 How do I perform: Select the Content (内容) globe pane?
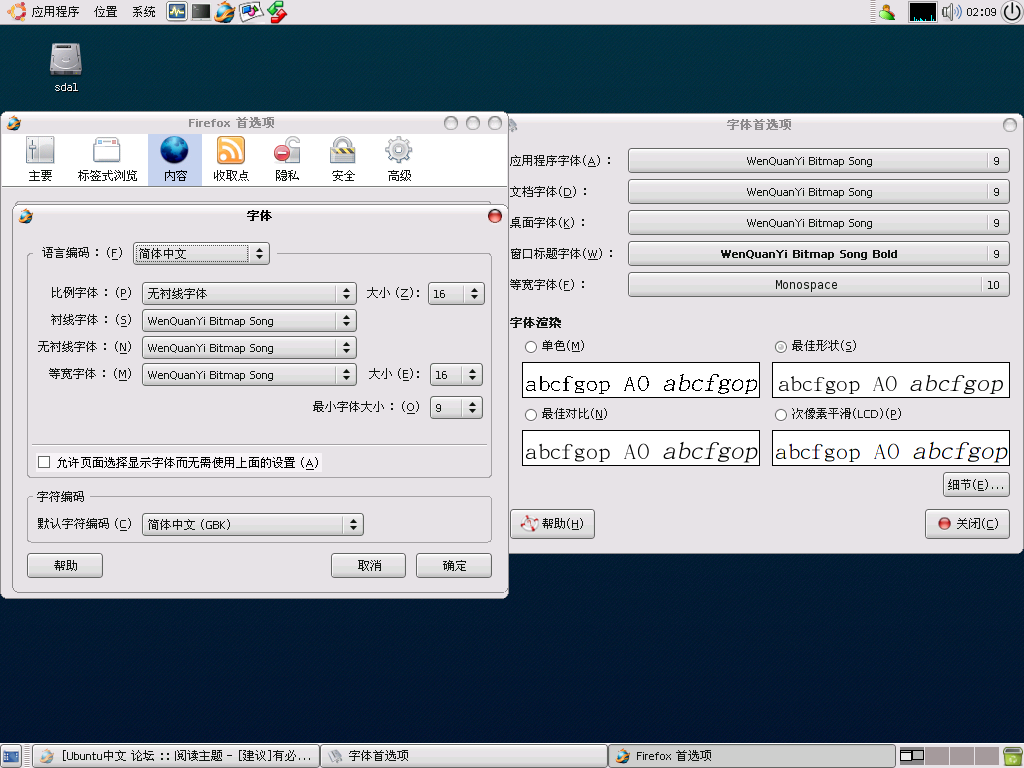(x=175, y=160)
